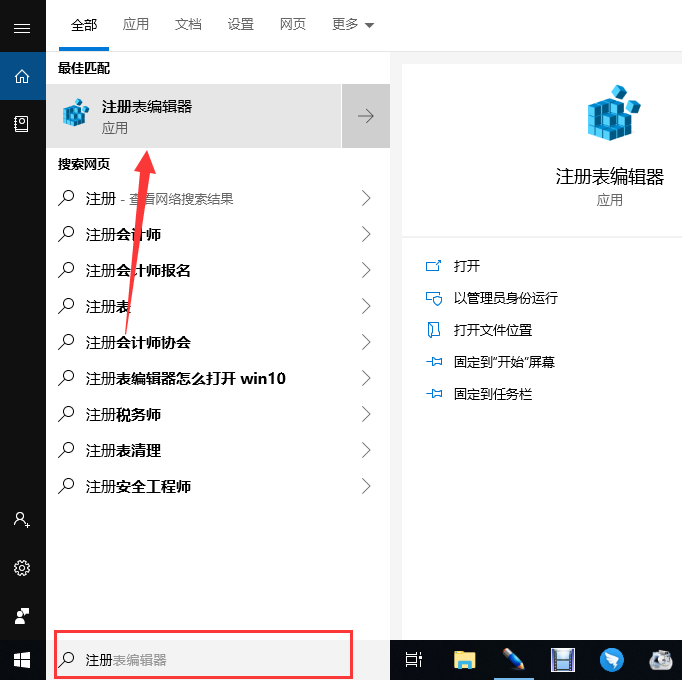Open the notebook icon in left sidebar

pos(22,124)
